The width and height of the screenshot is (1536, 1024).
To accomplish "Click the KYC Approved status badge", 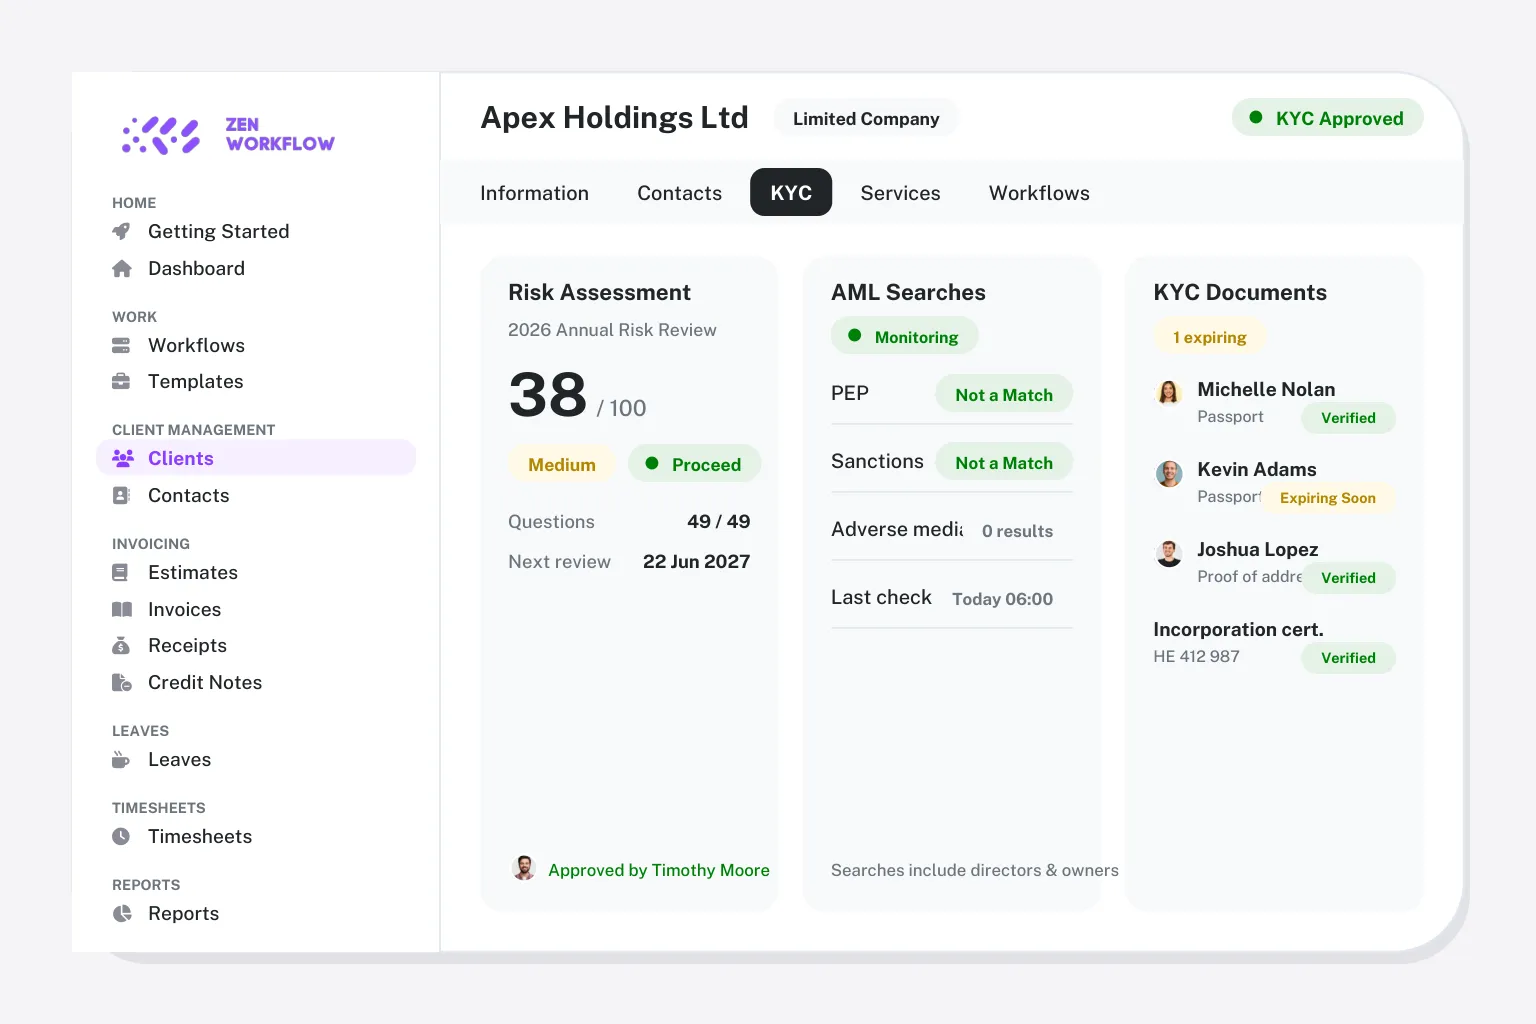I will (1327, 118).
